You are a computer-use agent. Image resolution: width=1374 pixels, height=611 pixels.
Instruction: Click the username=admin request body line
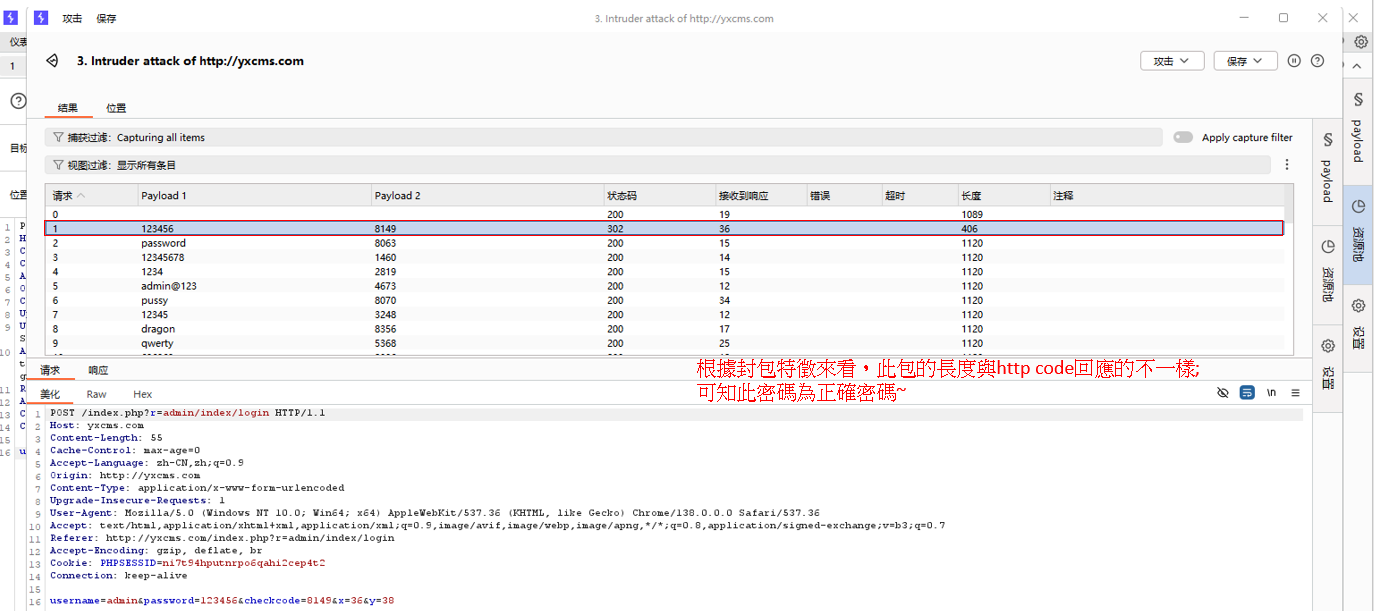point(222,601)
